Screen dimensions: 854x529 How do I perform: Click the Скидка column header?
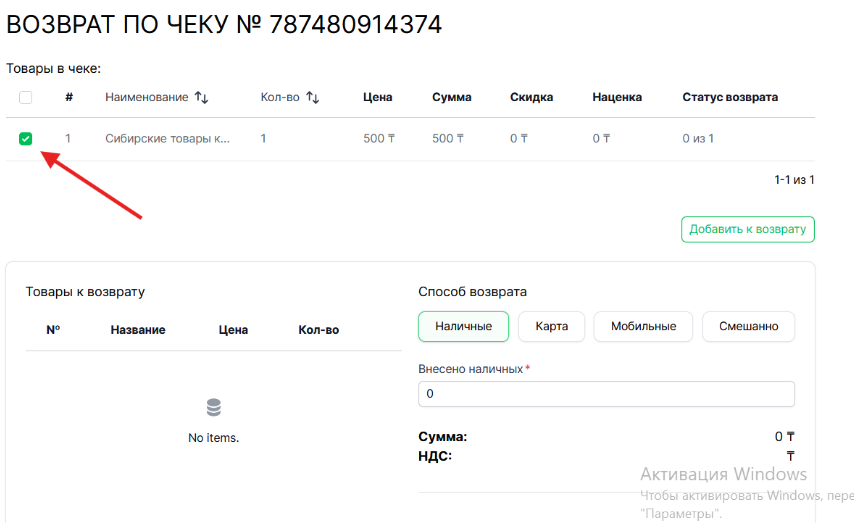[531, 97]
